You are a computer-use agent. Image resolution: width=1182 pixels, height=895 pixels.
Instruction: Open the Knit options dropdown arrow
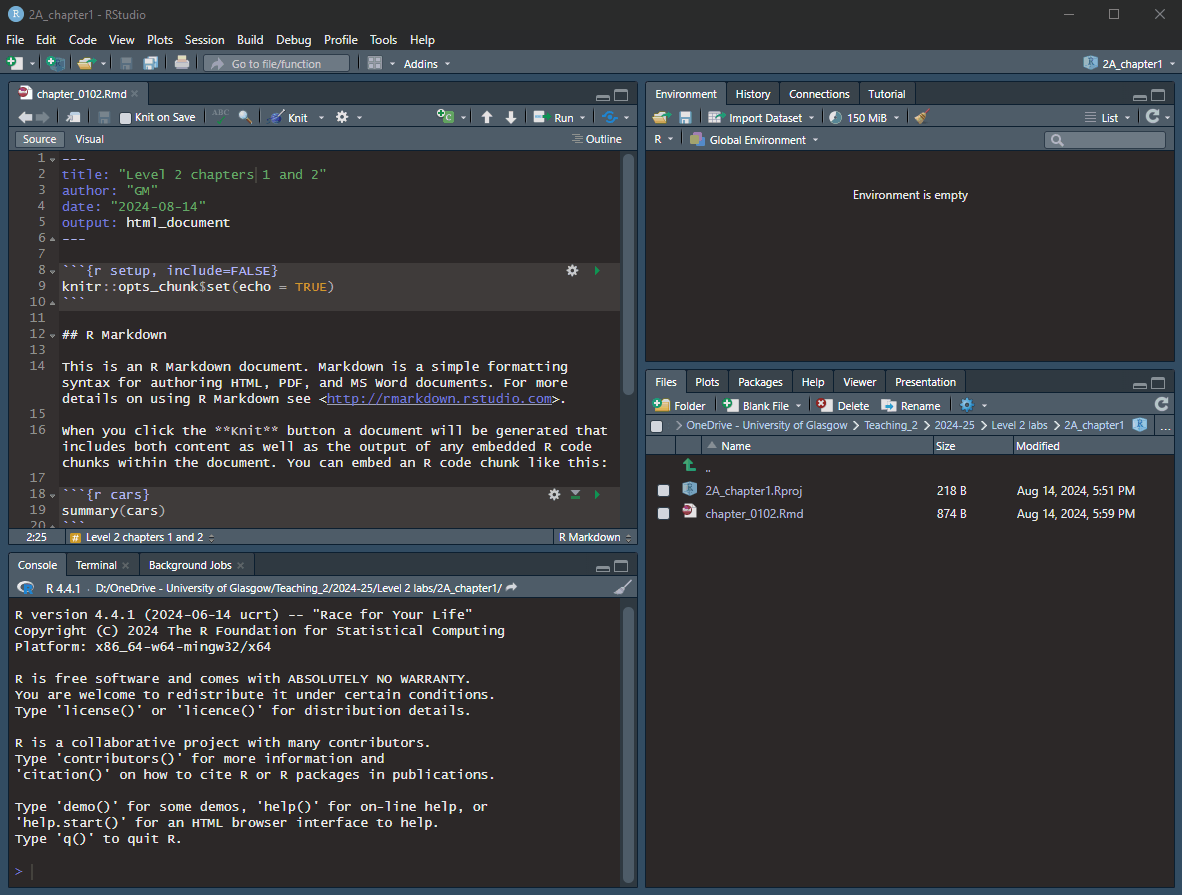point(321,118)
